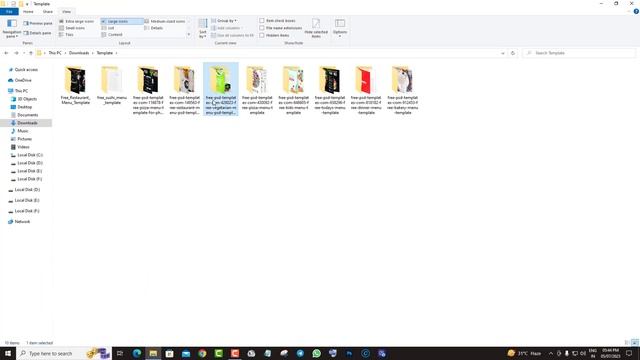Open the Options button in the ribbon
The width and height of the screenshot is (640, 360).
[340, 28]
